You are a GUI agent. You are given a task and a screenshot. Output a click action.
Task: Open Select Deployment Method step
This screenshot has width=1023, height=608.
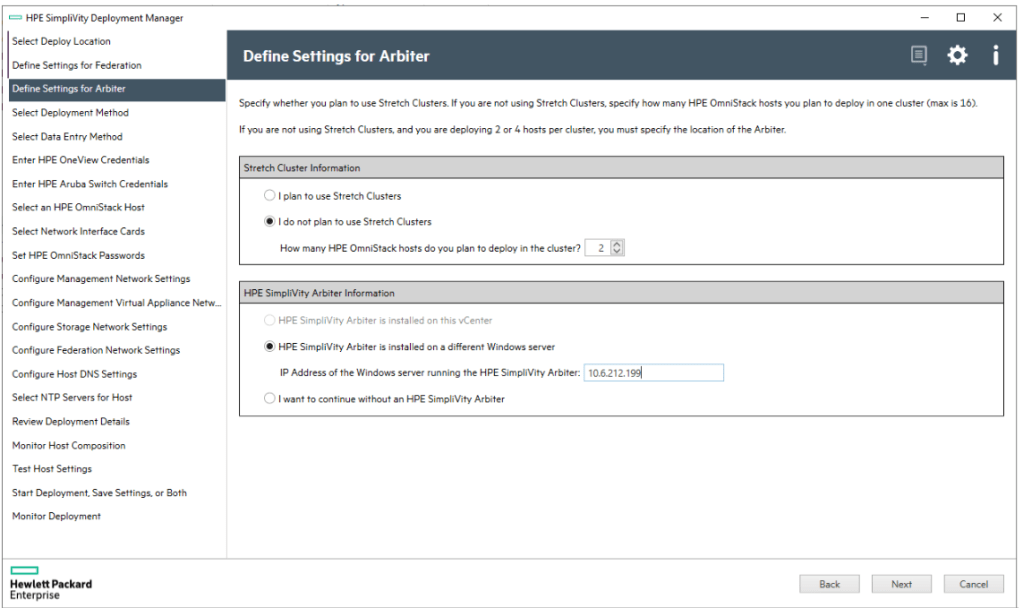click(70, 113)
